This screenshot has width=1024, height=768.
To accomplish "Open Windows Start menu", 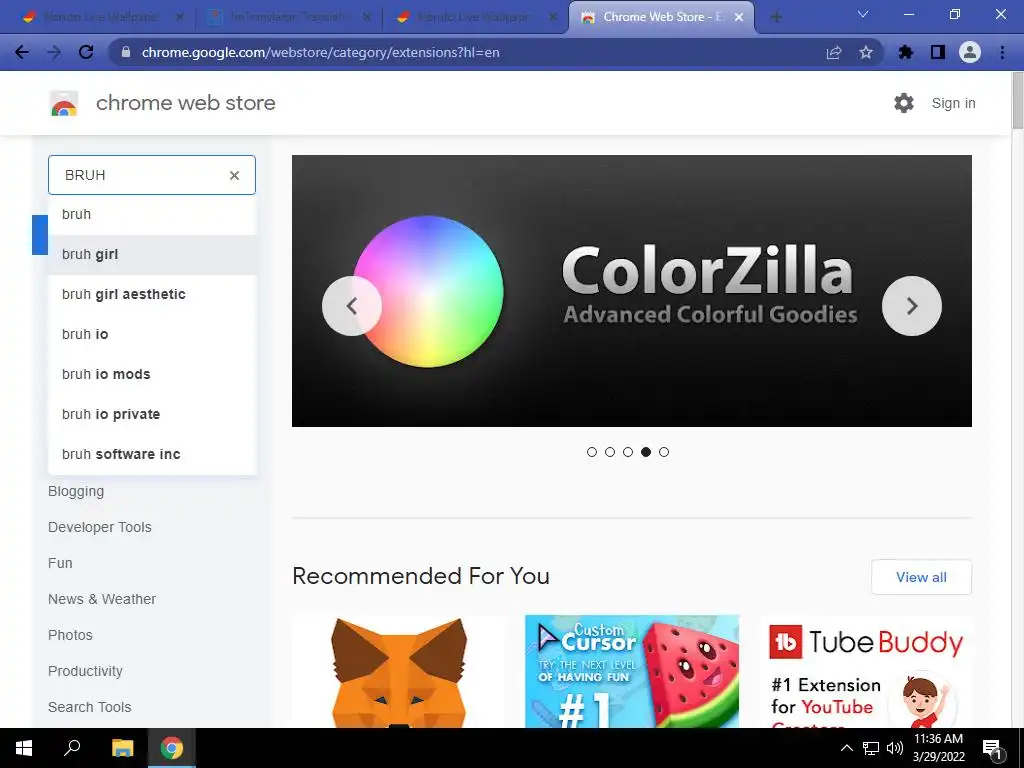I will [24, 748].
